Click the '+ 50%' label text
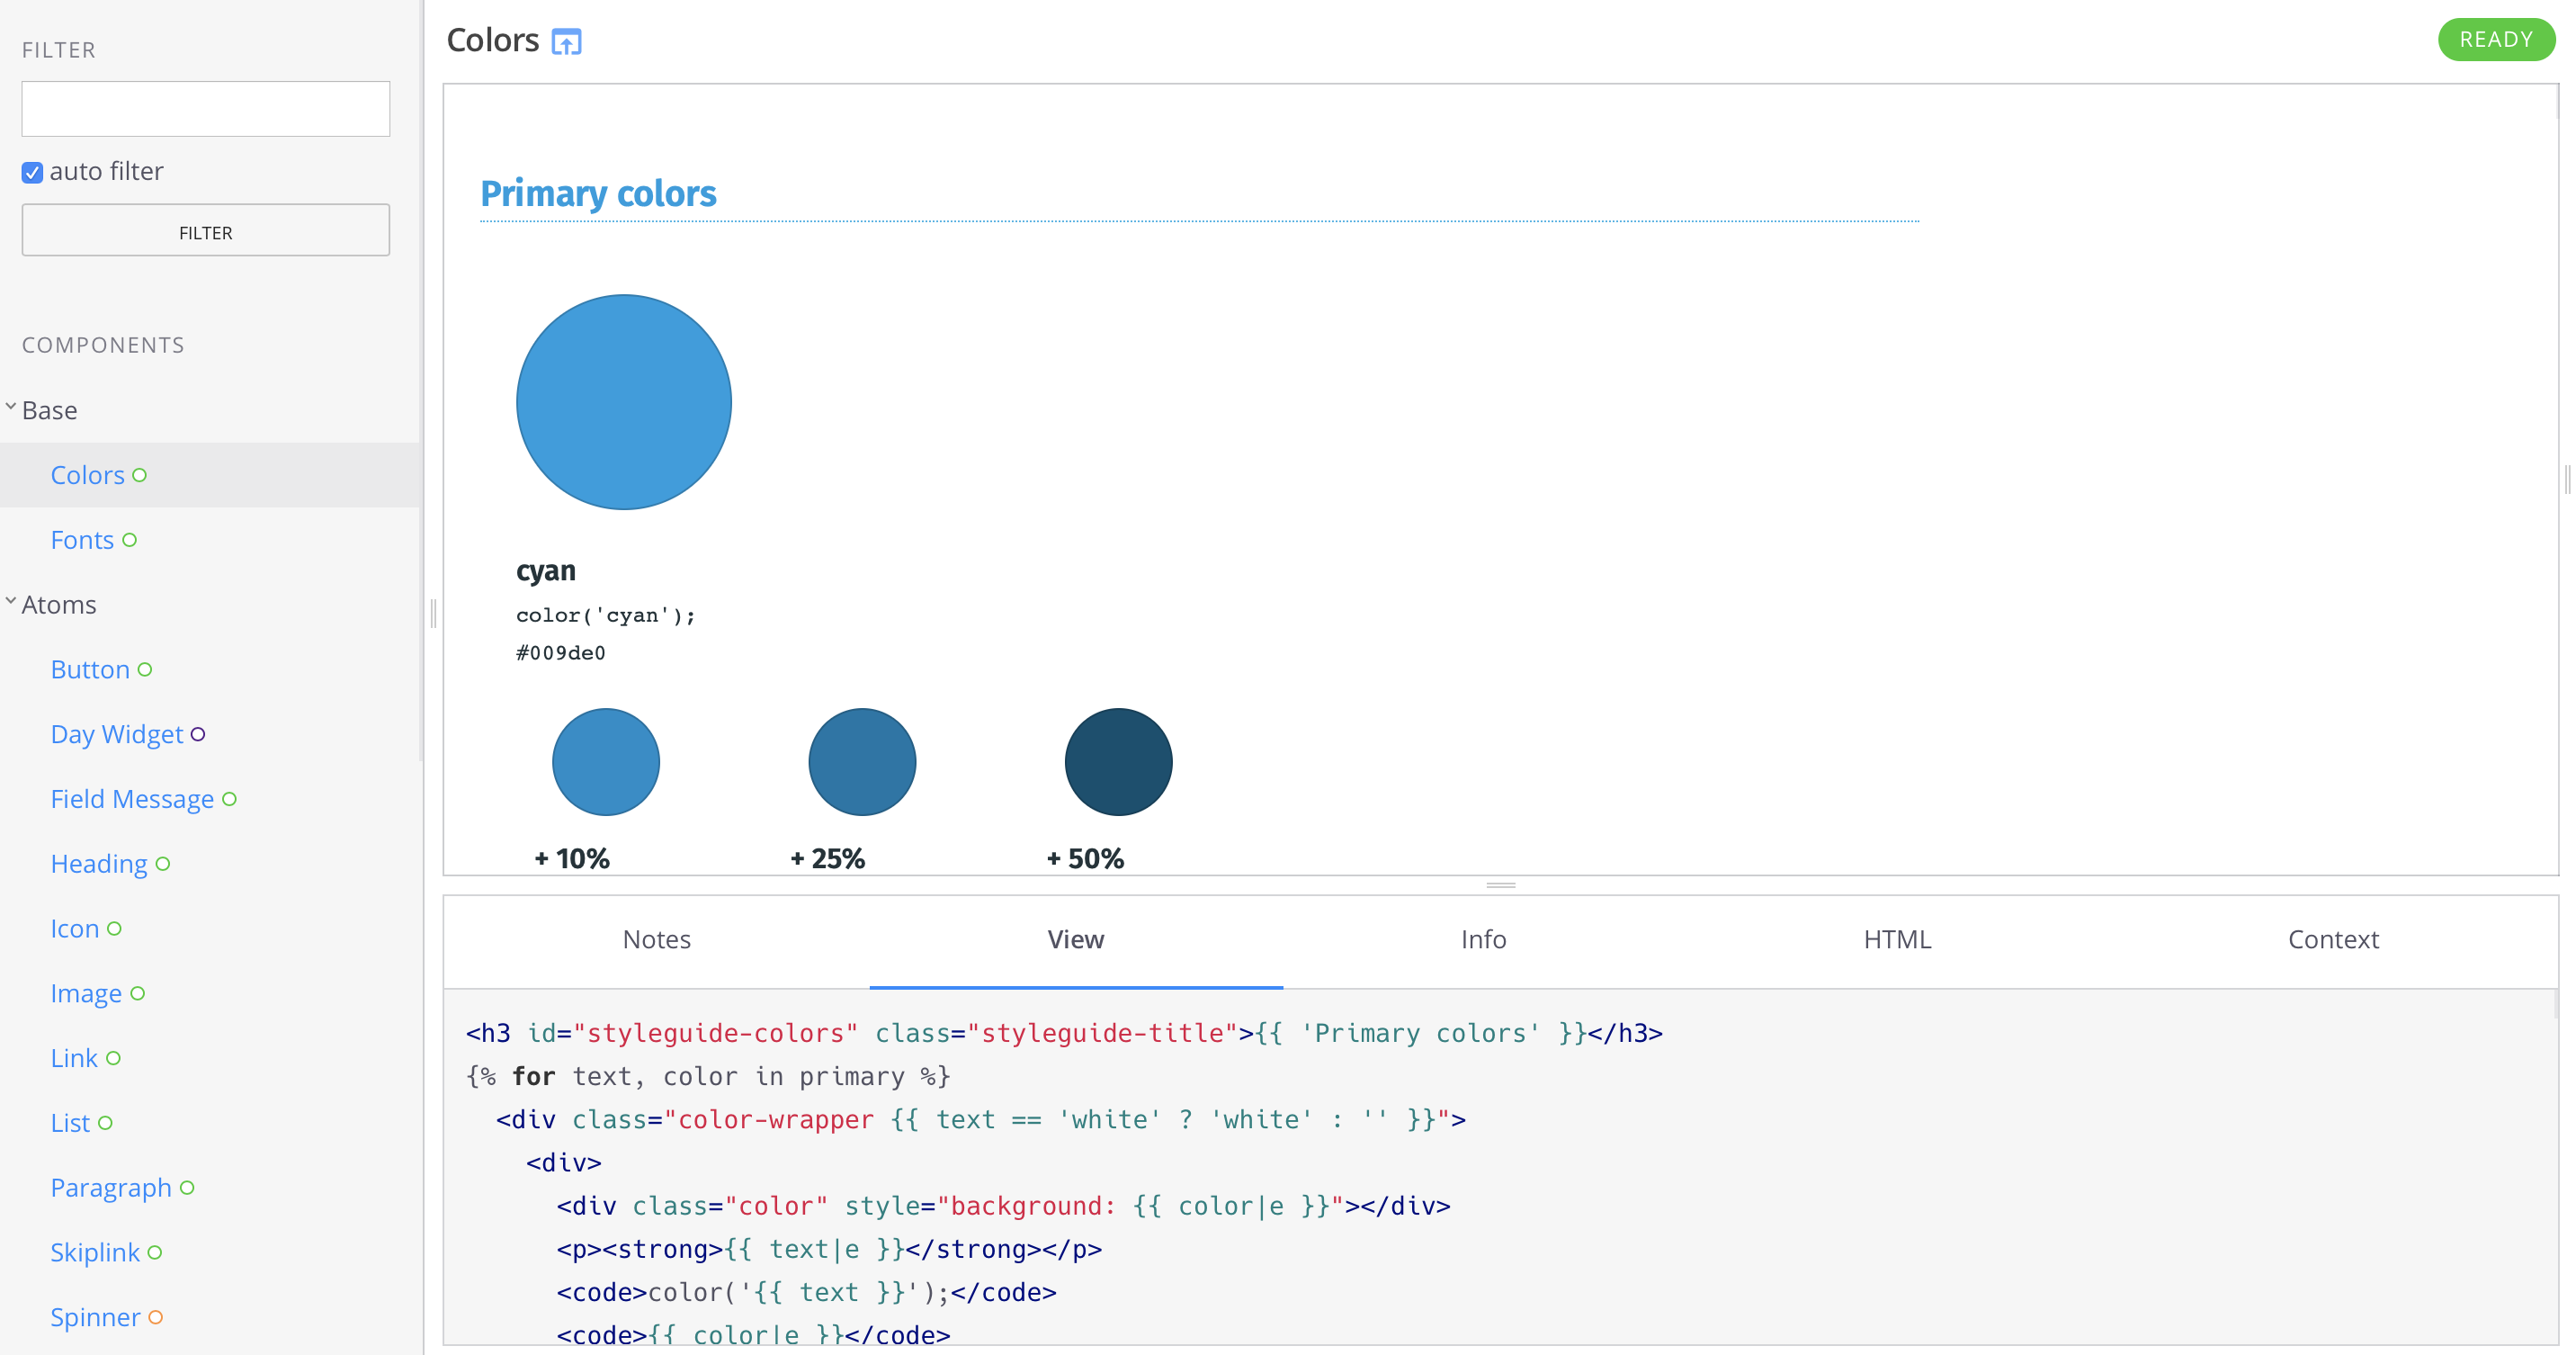The height and width of the screenshot is (1355, 2576). tap(1085, 859)
